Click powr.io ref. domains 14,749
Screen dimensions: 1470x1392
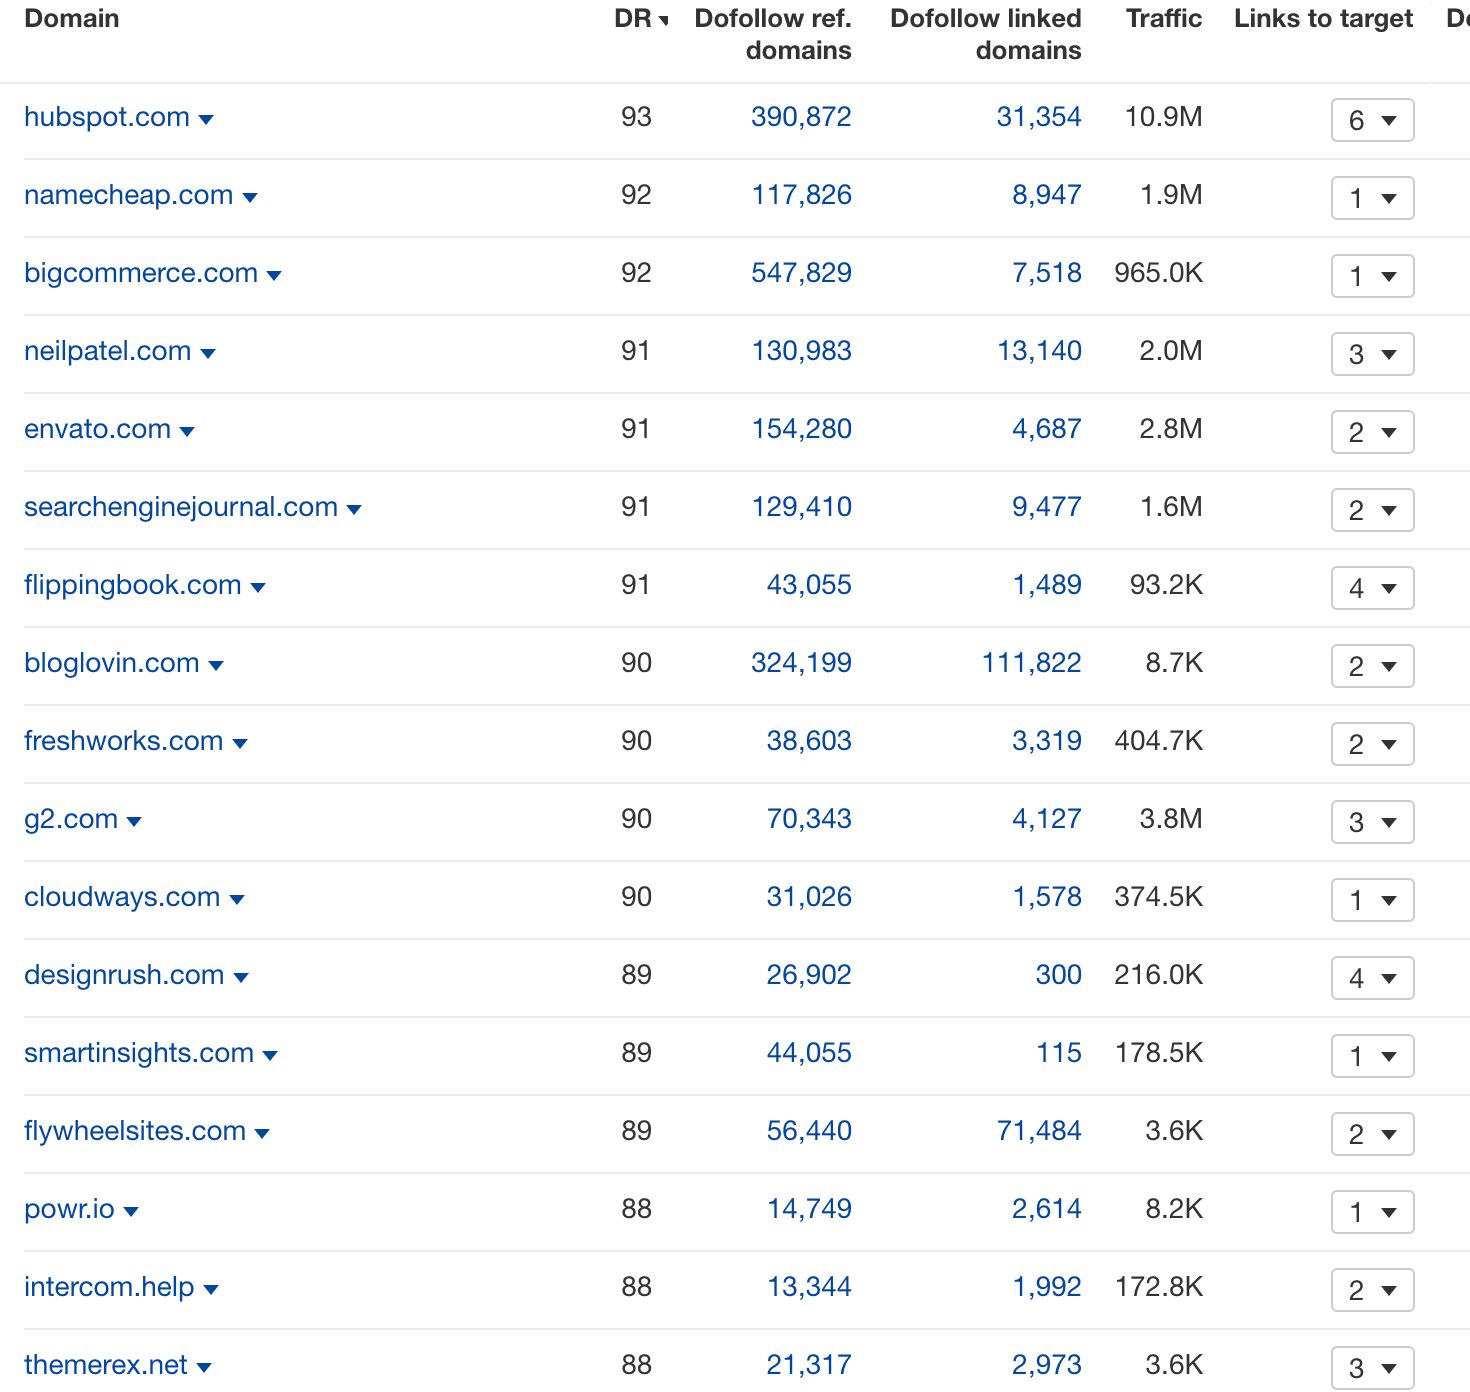(809, 1209)
